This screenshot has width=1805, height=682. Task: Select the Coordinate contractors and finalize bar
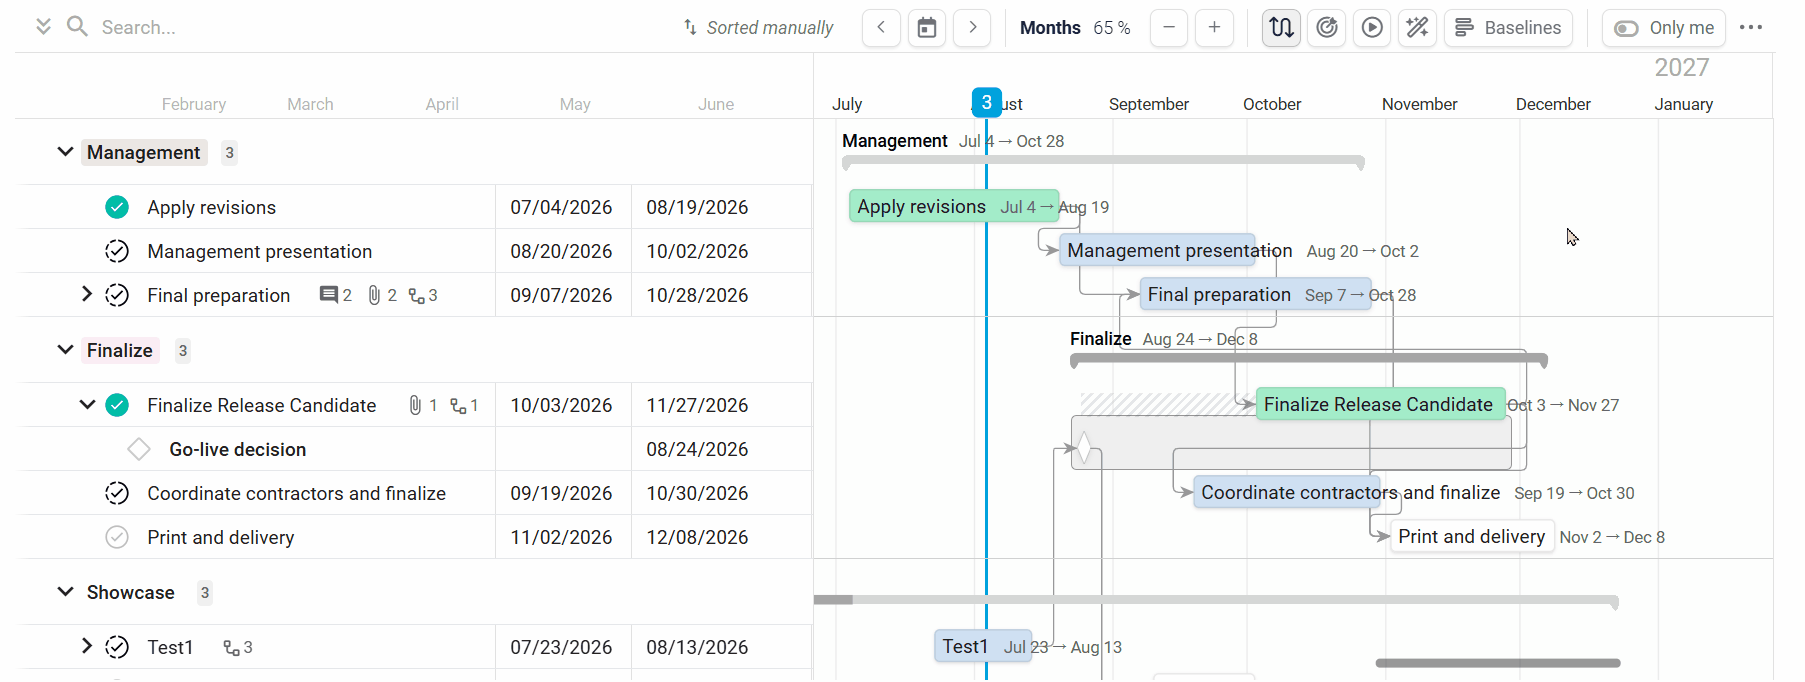tap(1287, 492)
